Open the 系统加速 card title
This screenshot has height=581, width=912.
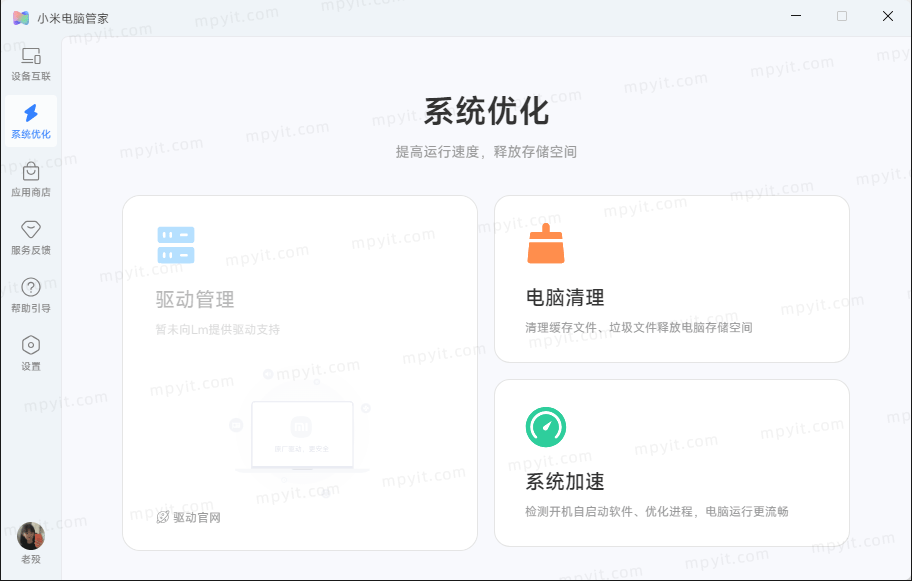coord(565,482)
